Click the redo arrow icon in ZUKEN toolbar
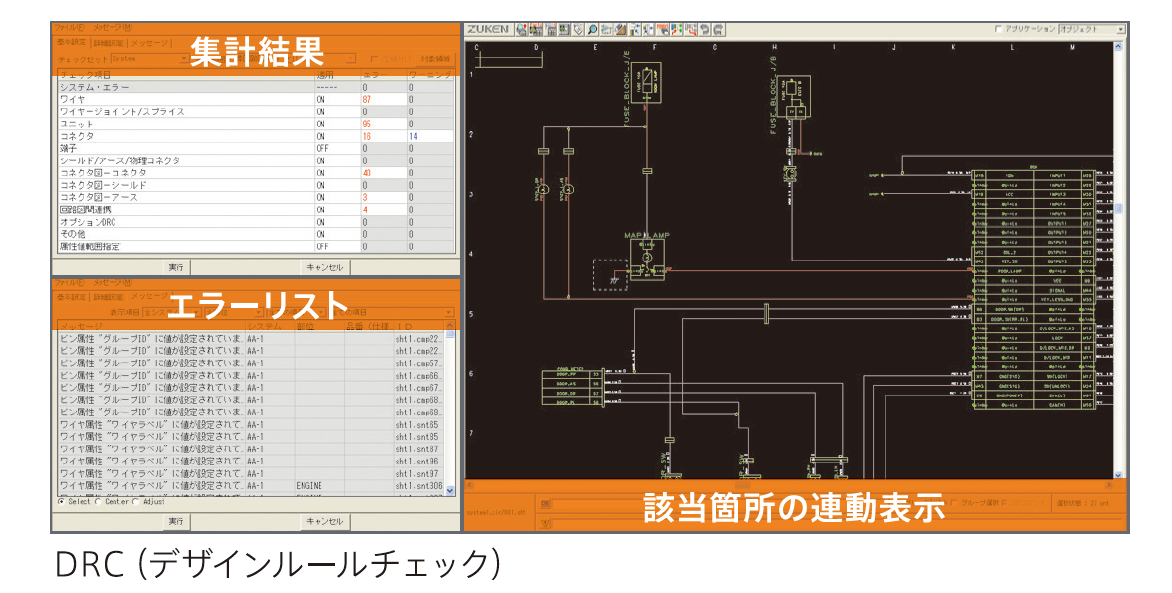 point(719,29)
